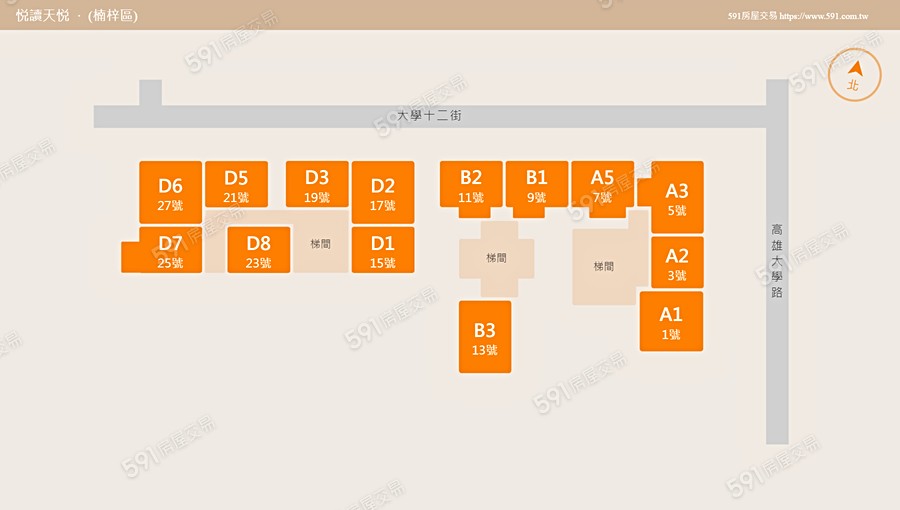Select unit D1 at 15號

pyautogui.click(x=382, y=251)
